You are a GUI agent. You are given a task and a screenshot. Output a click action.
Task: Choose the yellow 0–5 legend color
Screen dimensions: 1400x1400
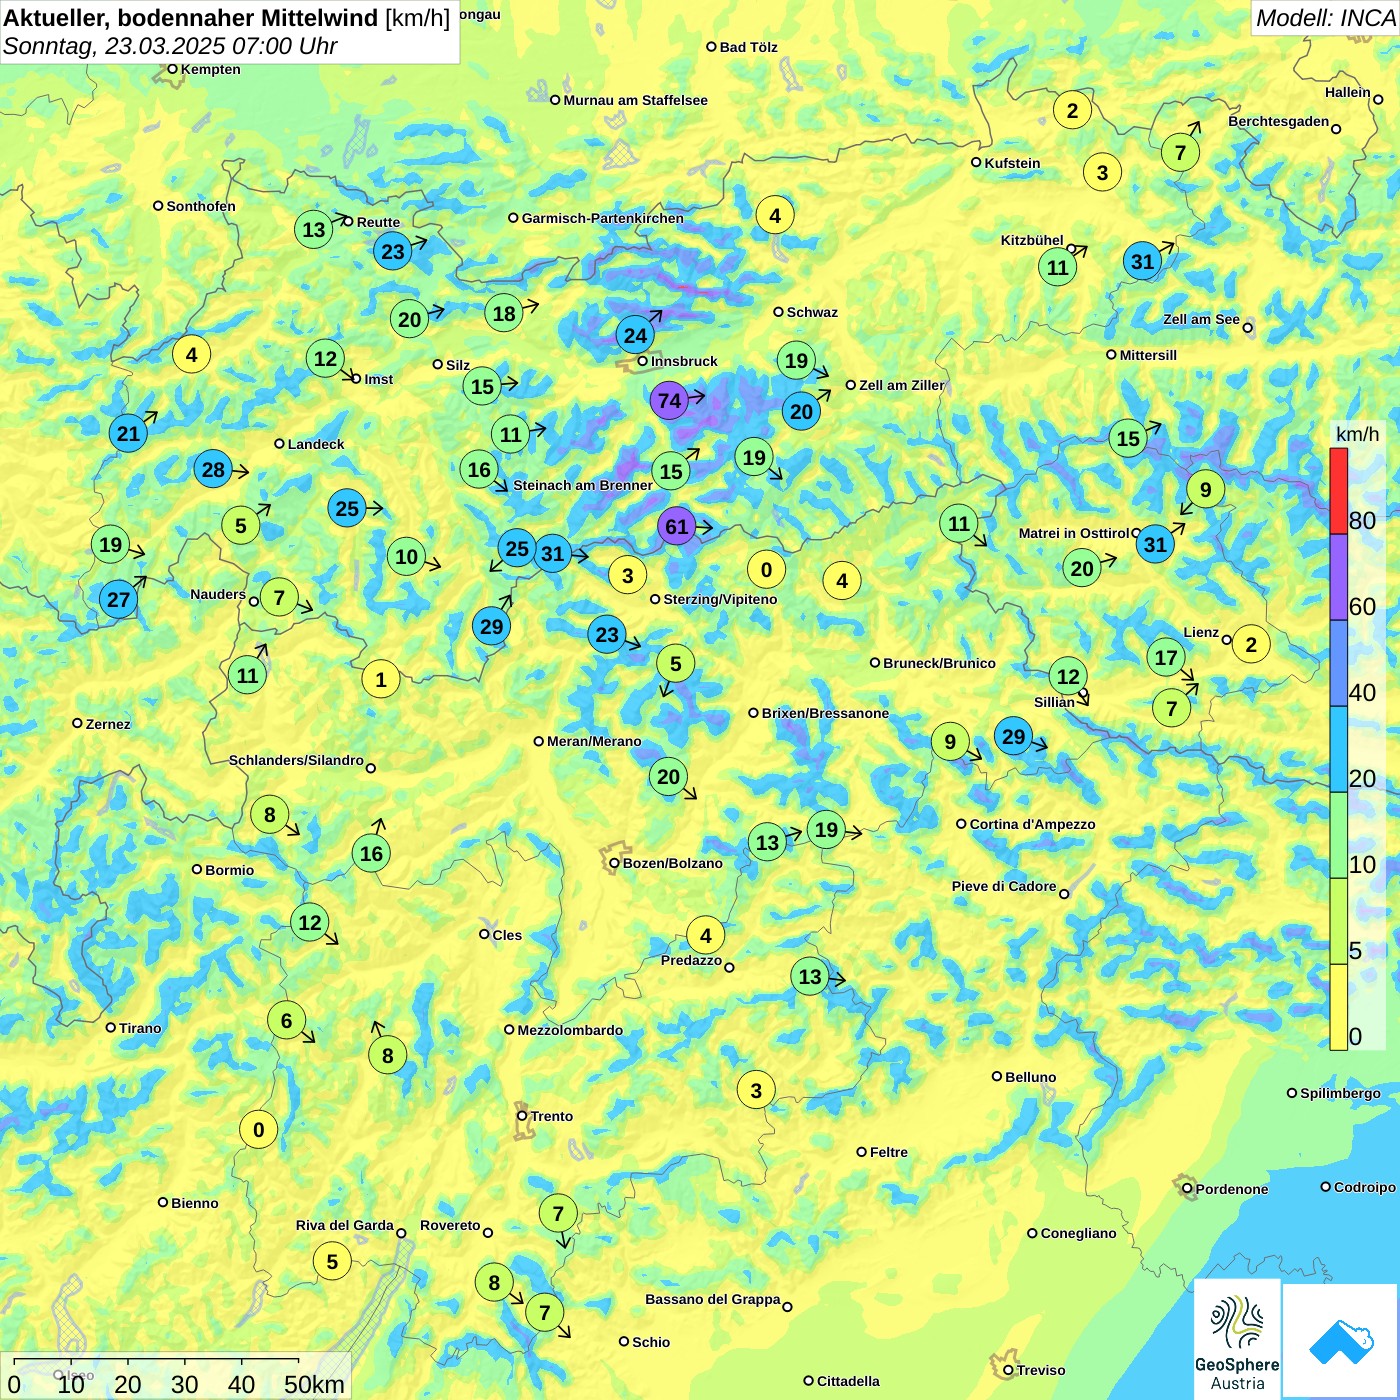coord(1338,1007)
